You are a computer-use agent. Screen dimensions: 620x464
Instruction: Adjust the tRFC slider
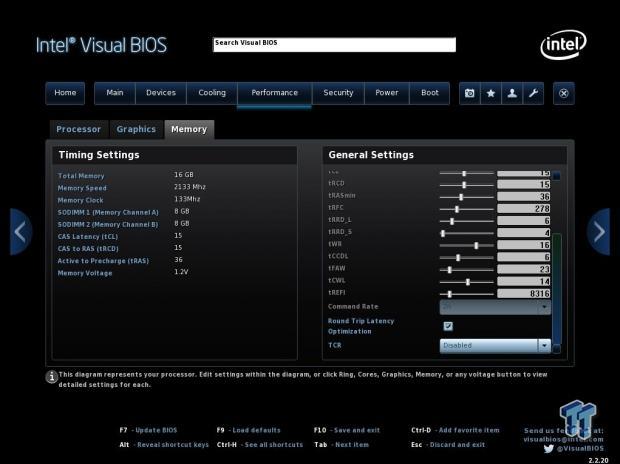pos(467,209)
